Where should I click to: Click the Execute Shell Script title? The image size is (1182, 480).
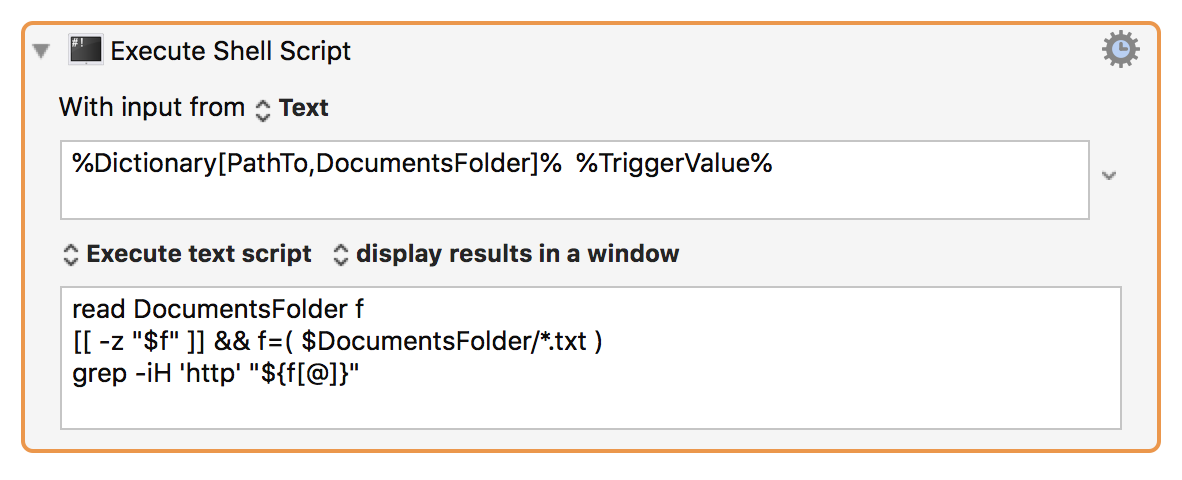coord(231,51)
